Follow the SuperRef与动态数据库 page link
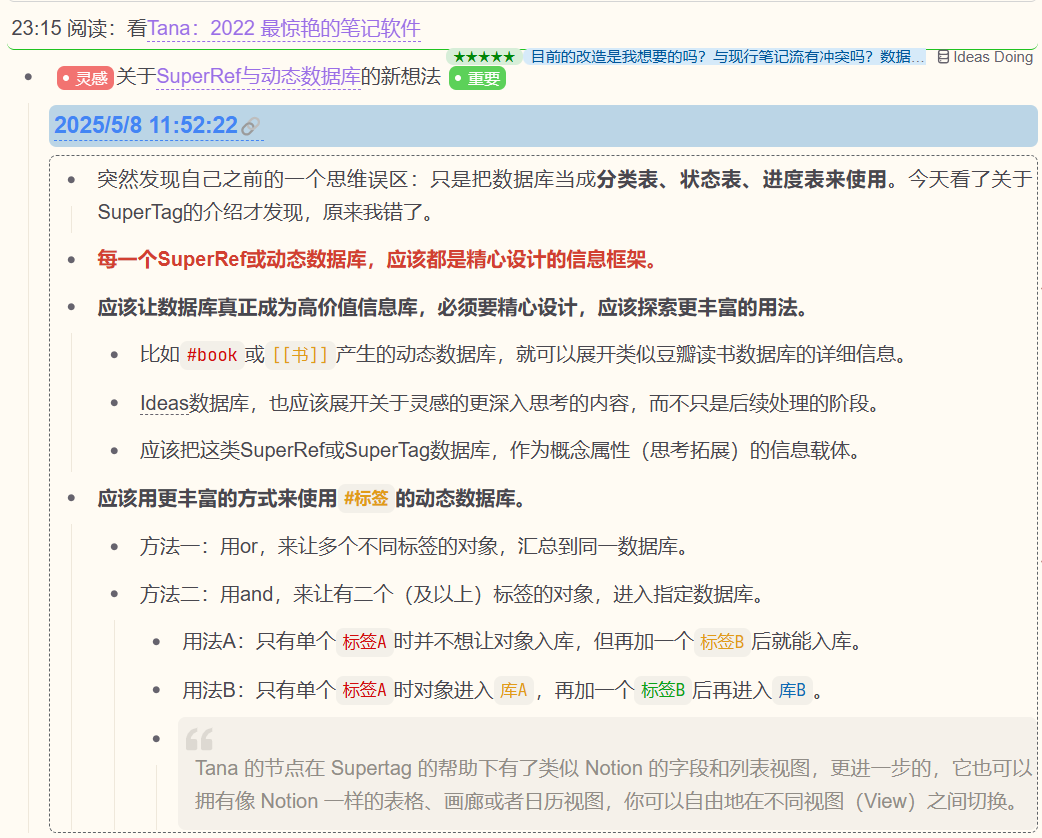This screenshot has height=838, width=1042. pos(258,76)
